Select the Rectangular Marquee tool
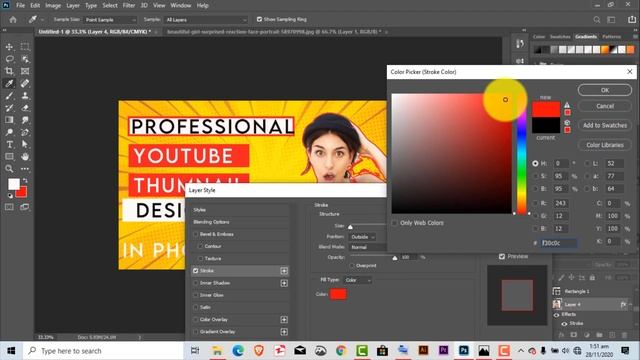The image size is (640, 360). pyautogui.click(x=25, y=47)
